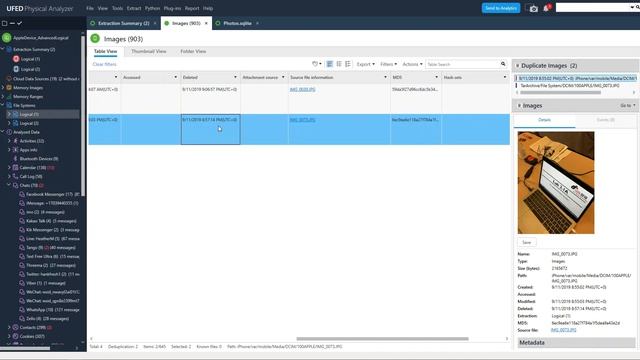Open the Report menu

click(192, 8)
